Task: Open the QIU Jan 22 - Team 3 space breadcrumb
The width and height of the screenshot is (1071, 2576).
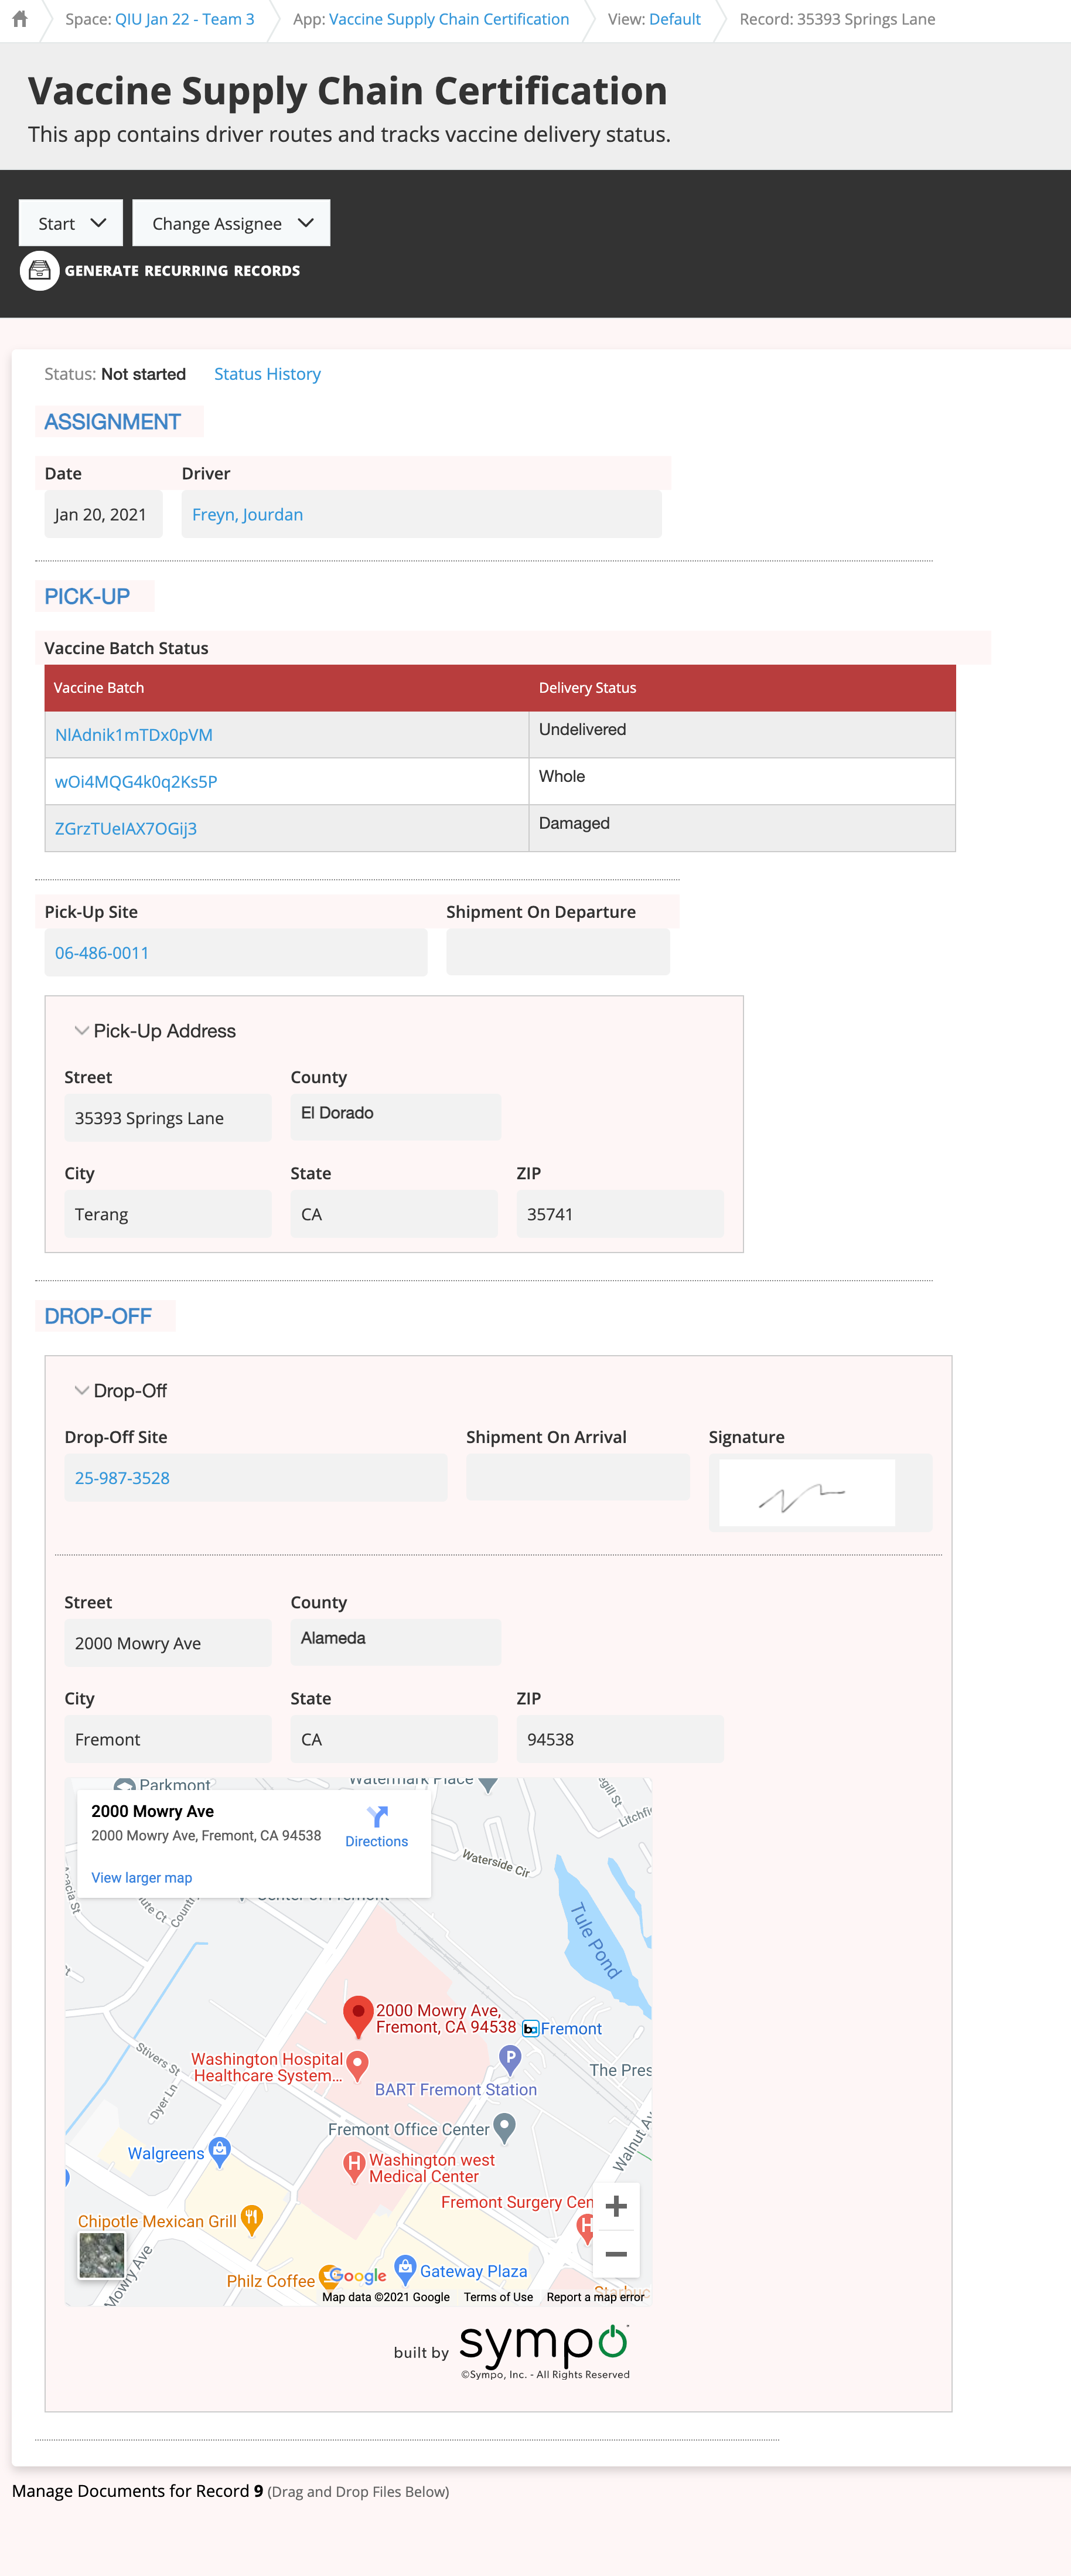Action: click(184, 19)
